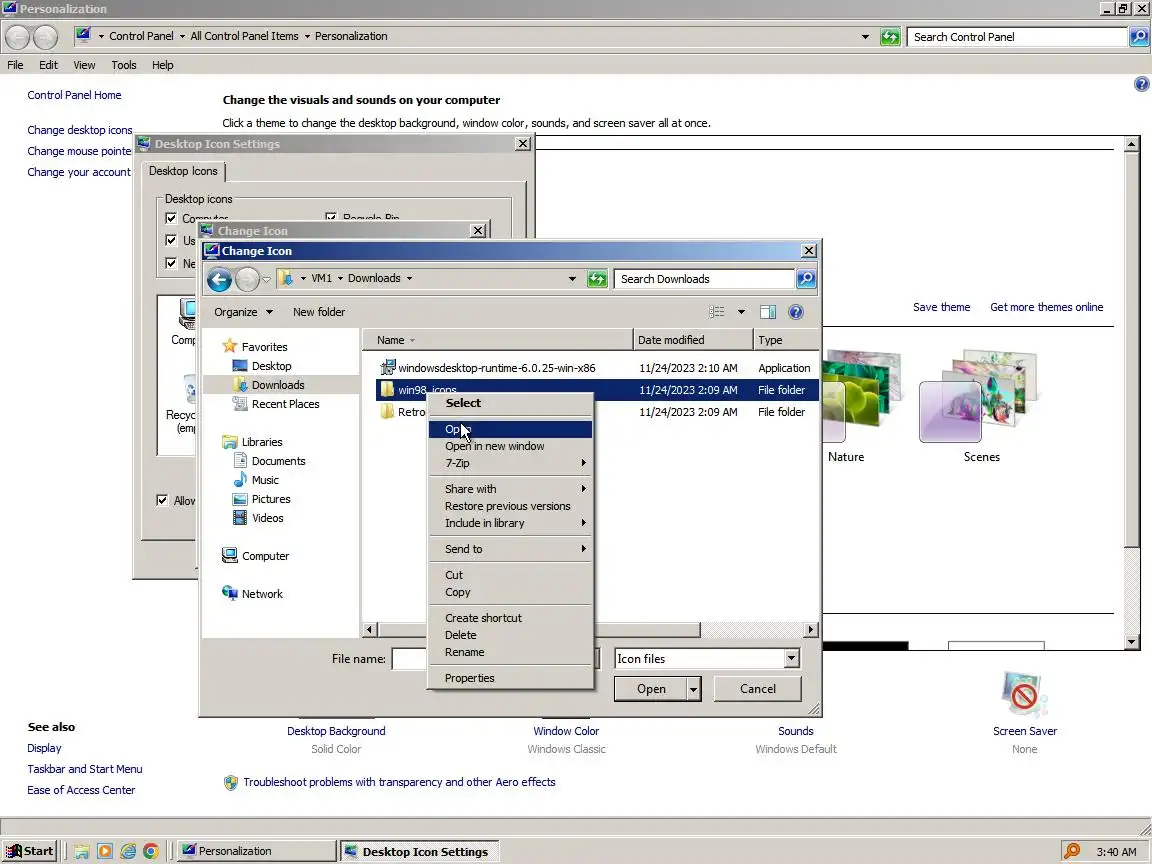
Task: Toggle the Recycle Bin desktop icon checkbox
Action: coord(331,217)
